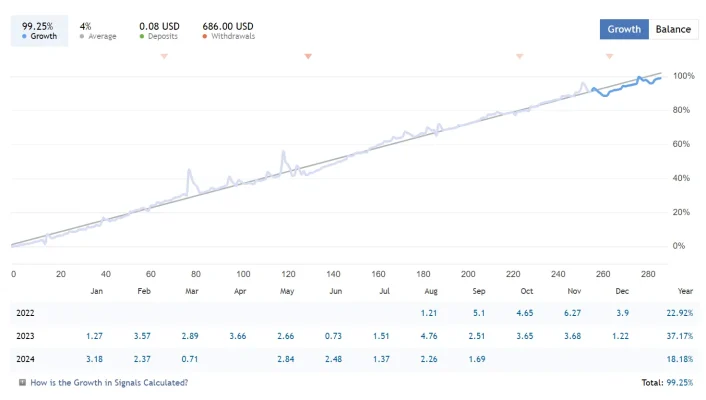Click the 2022 November value 6.27

click(x=572, y=313)
